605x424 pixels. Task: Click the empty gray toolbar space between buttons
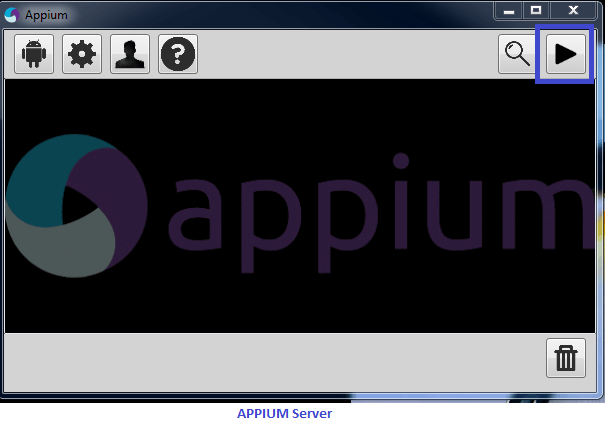coord(347,54)
